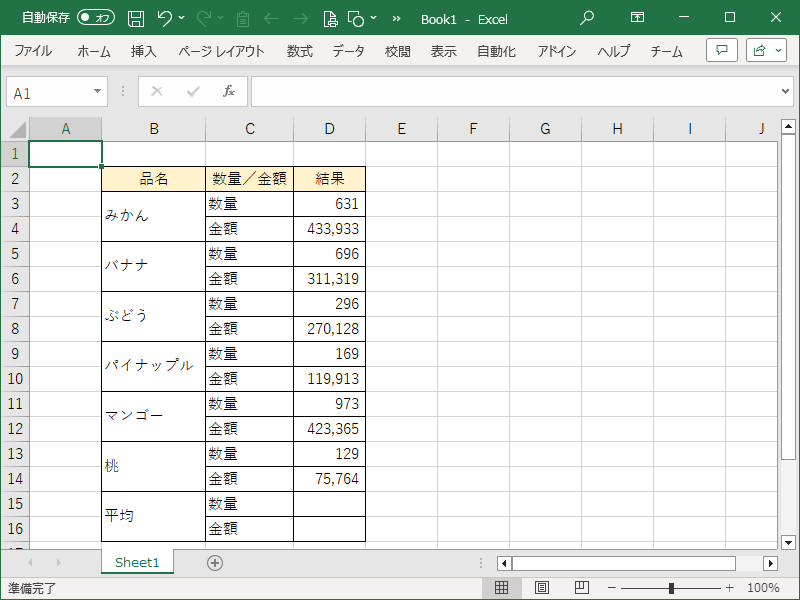The width and height of the screenshot is (800, 600).
Task: Open the shapes dropdown arrow
Action: coord(373,18)
